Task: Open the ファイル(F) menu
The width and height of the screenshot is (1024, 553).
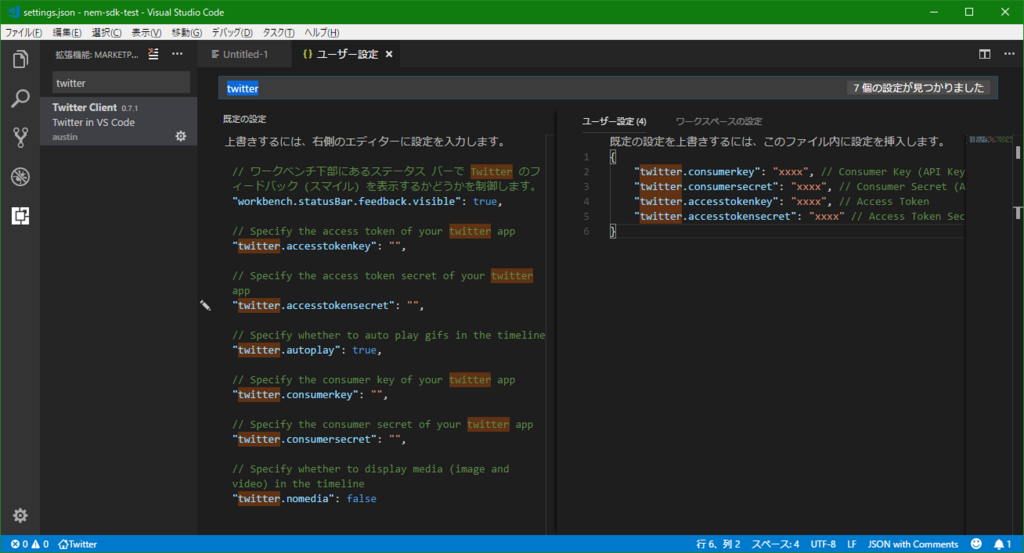Action: pos(24,33)
